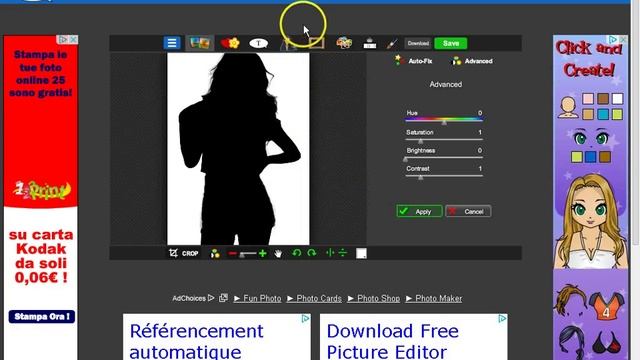Click the Stampa Ora! button
The width and height of the screenshot is (640, 360).
coord(42,316)
